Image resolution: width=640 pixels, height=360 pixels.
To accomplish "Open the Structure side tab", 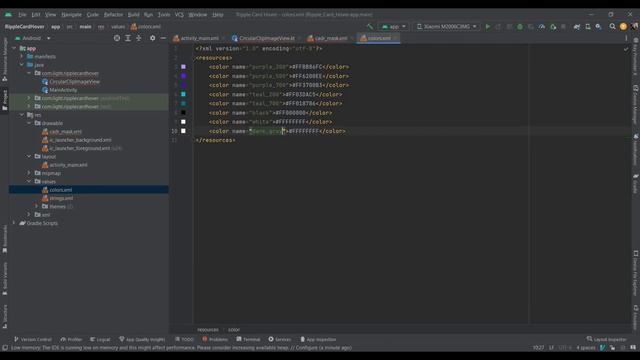I will (x=4, y=316).
